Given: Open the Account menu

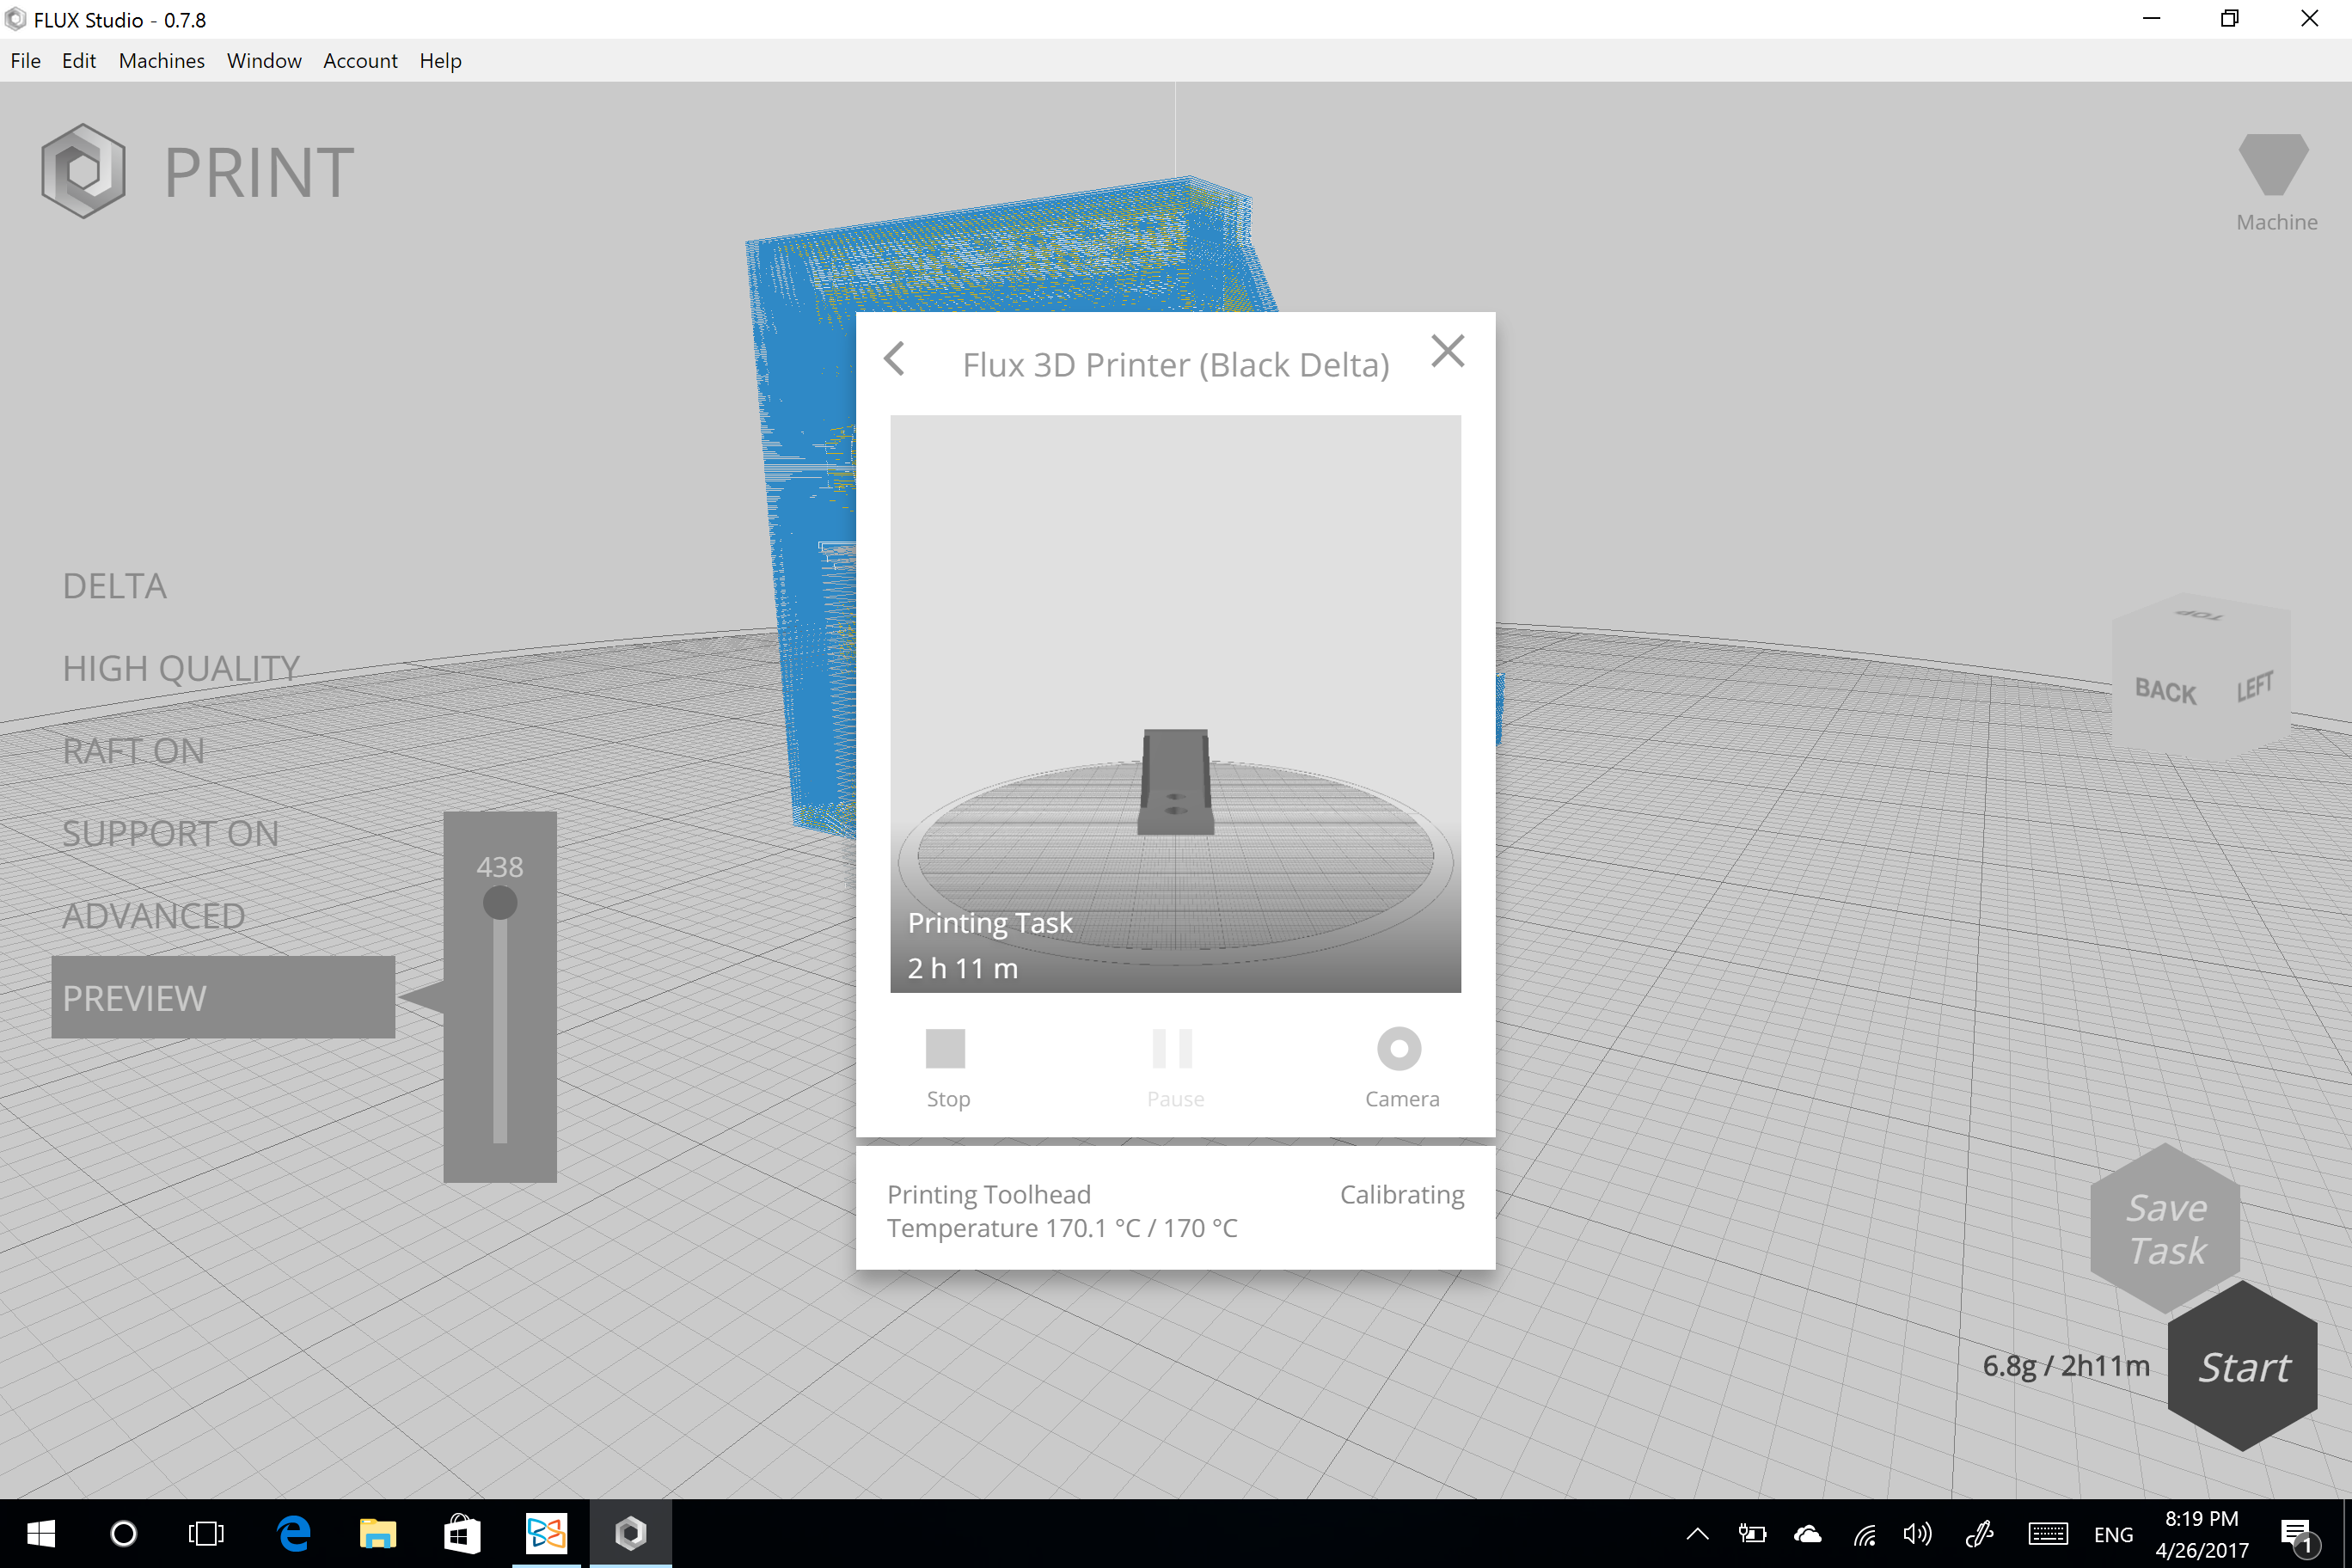Looking at the screenshot, I should pos(359,61).
